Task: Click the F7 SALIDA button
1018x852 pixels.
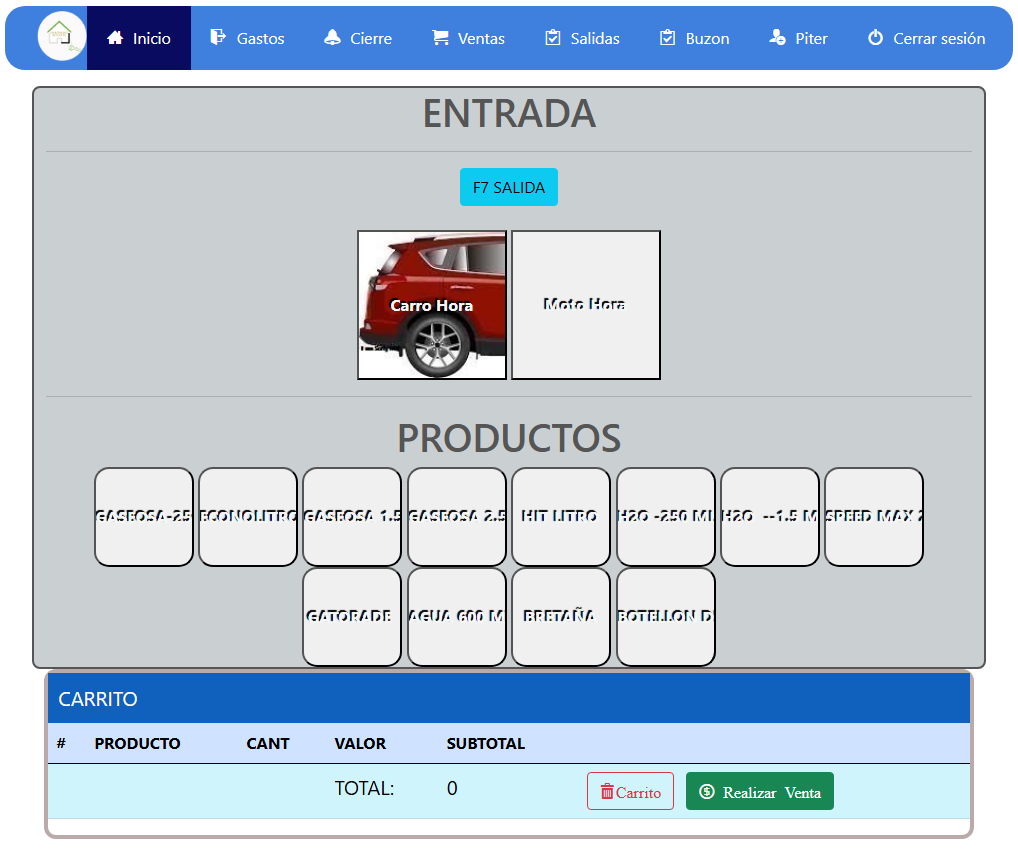Action: [508, 187]
